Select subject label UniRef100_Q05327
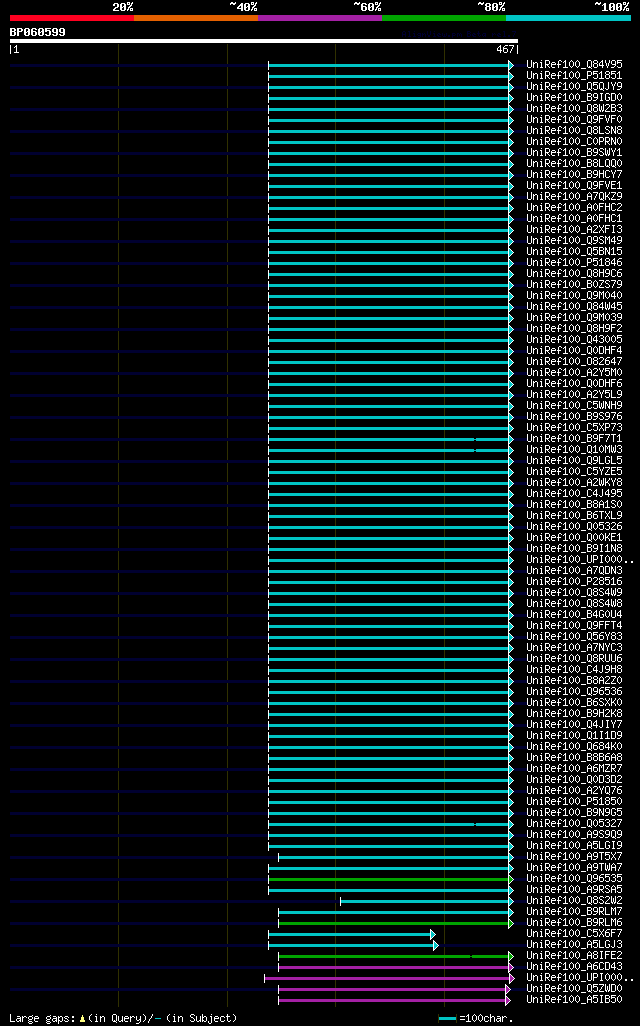The image size is (640, 1026). coord(575,823)
